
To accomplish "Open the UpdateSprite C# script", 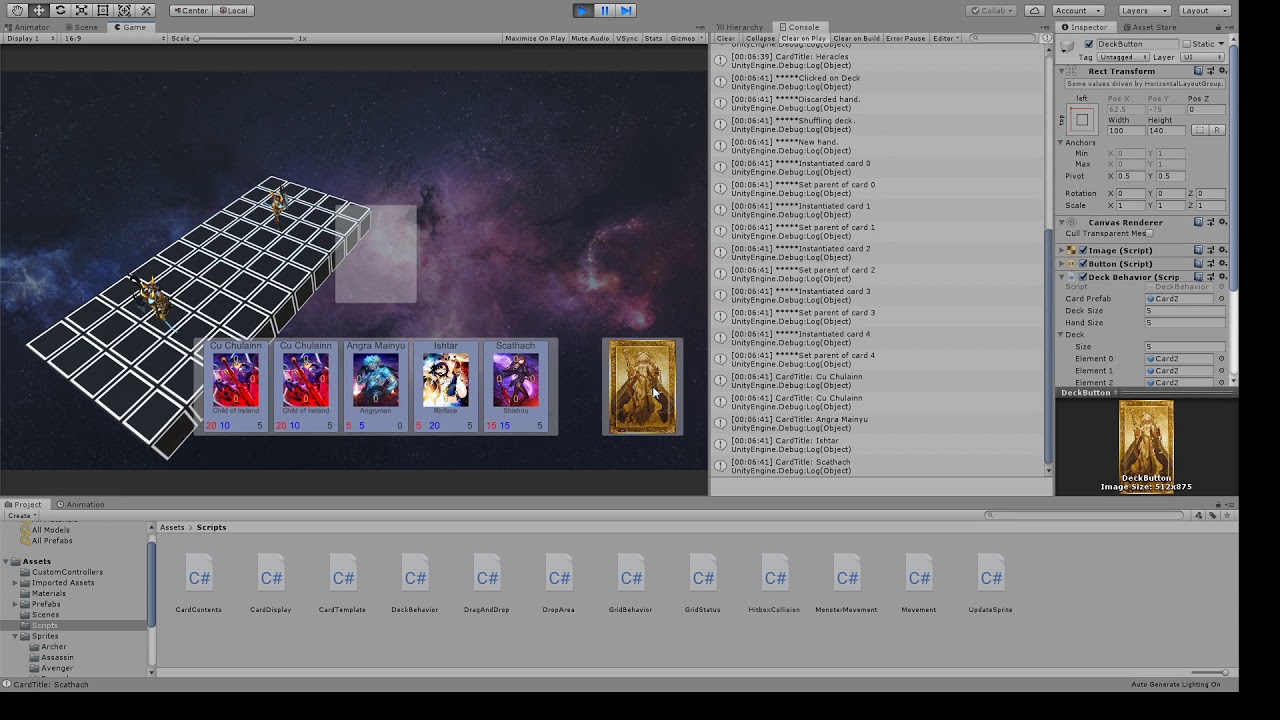I will (991, 584).
